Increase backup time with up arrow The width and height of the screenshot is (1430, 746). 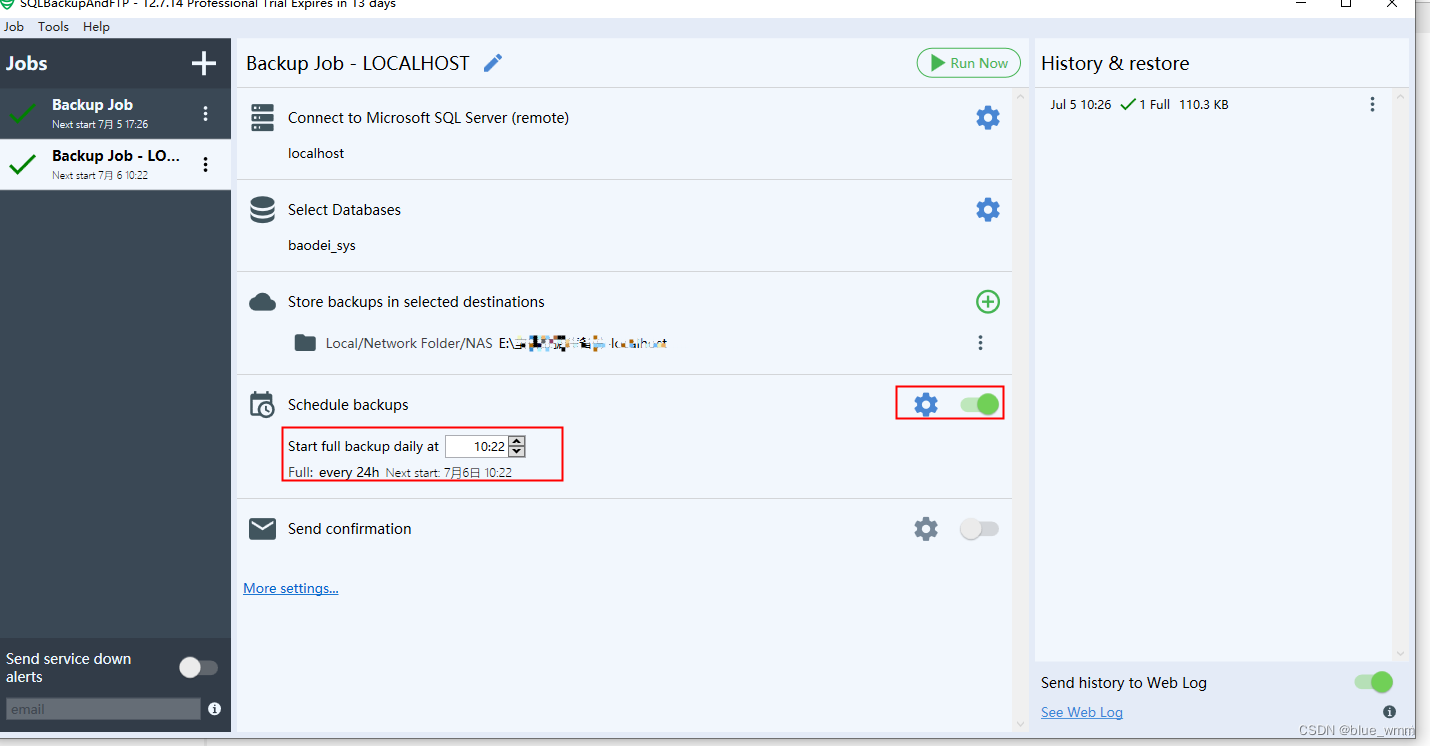[517, 441]
